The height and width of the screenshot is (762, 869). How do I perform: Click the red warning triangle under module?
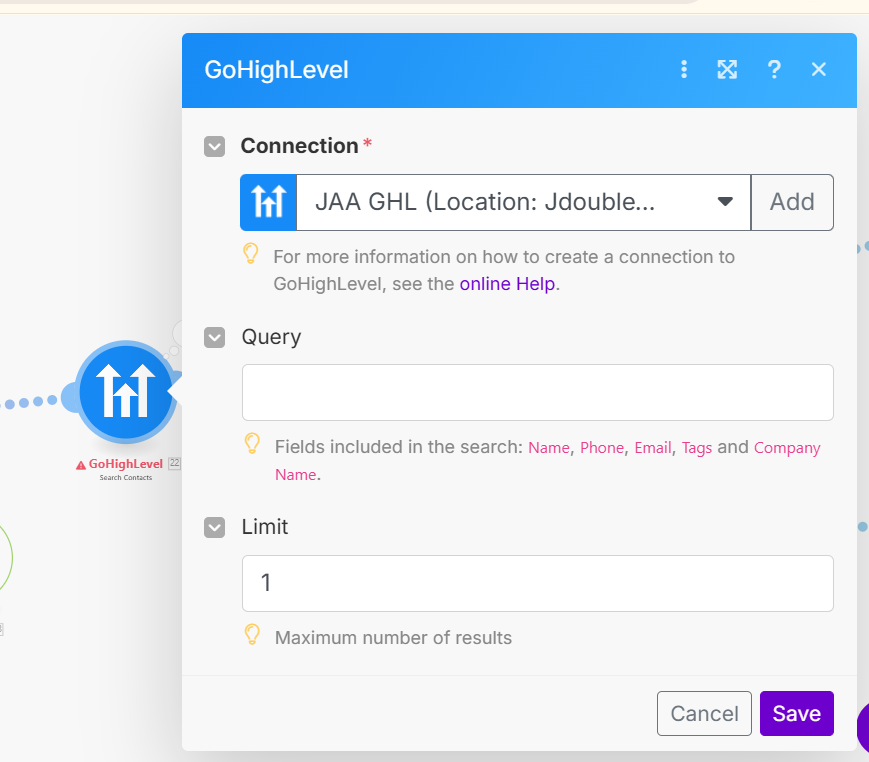(x=81, y=465)
